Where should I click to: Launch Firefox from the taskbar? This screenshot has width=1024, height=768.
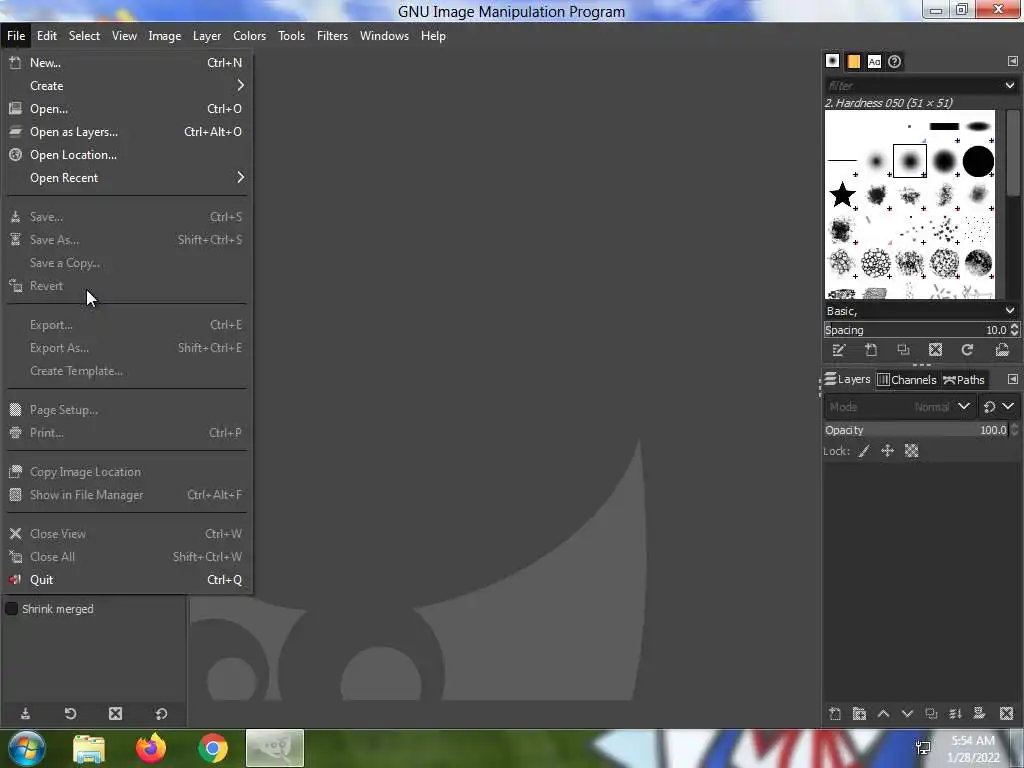(x=151, y=748)
